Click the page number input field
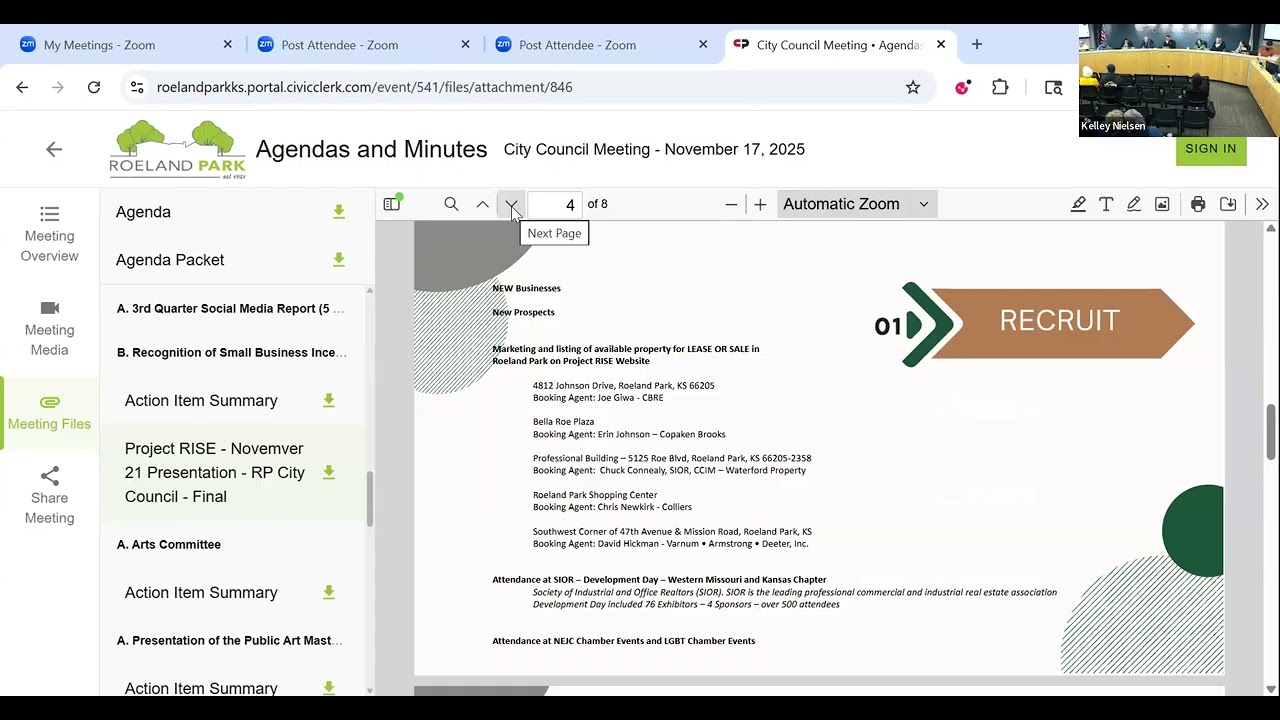This screenshot has width=1280, height=720. [555, 204]
